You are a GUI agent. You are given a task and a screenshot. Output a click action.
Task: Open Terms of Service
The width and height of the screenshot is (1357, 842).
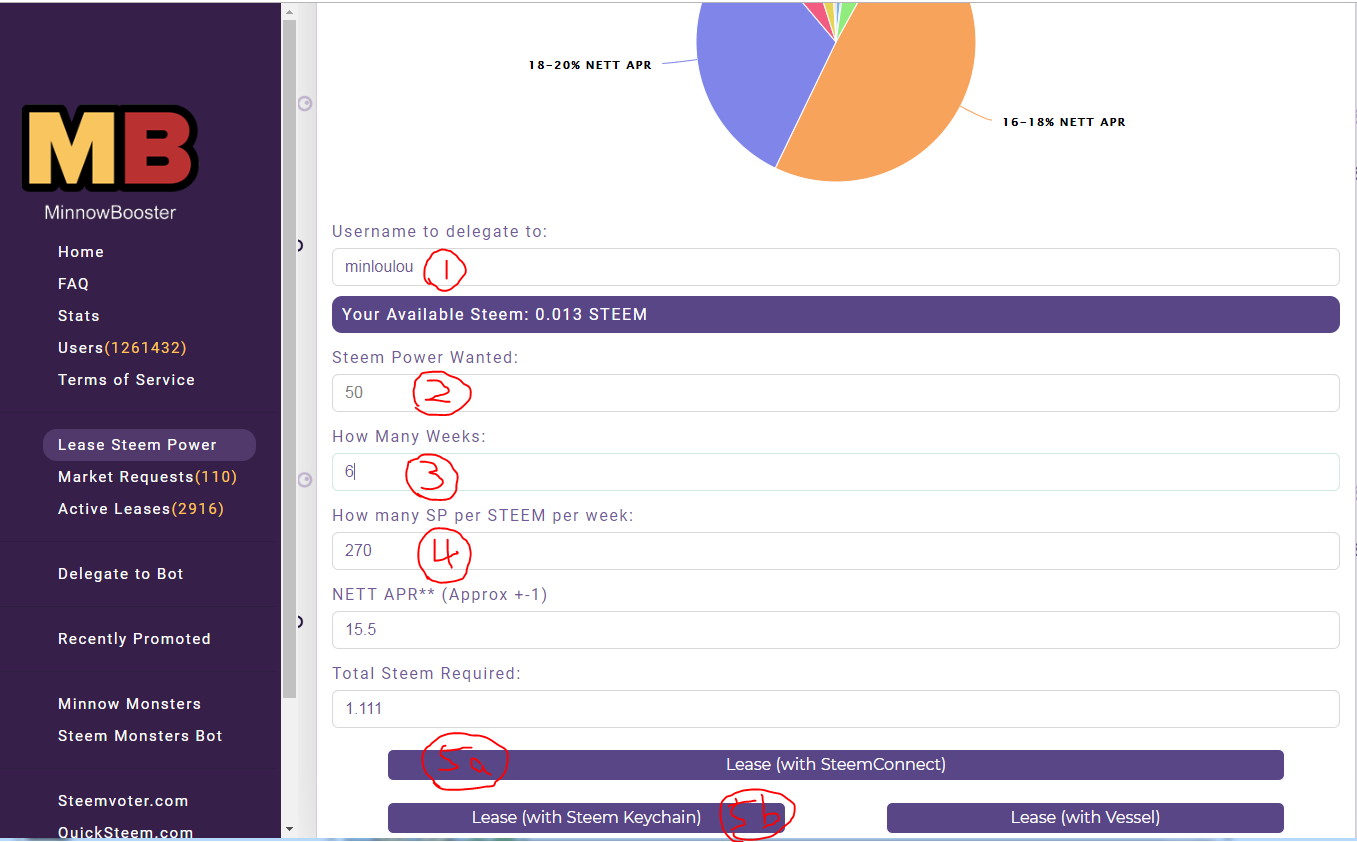point(126,380)
